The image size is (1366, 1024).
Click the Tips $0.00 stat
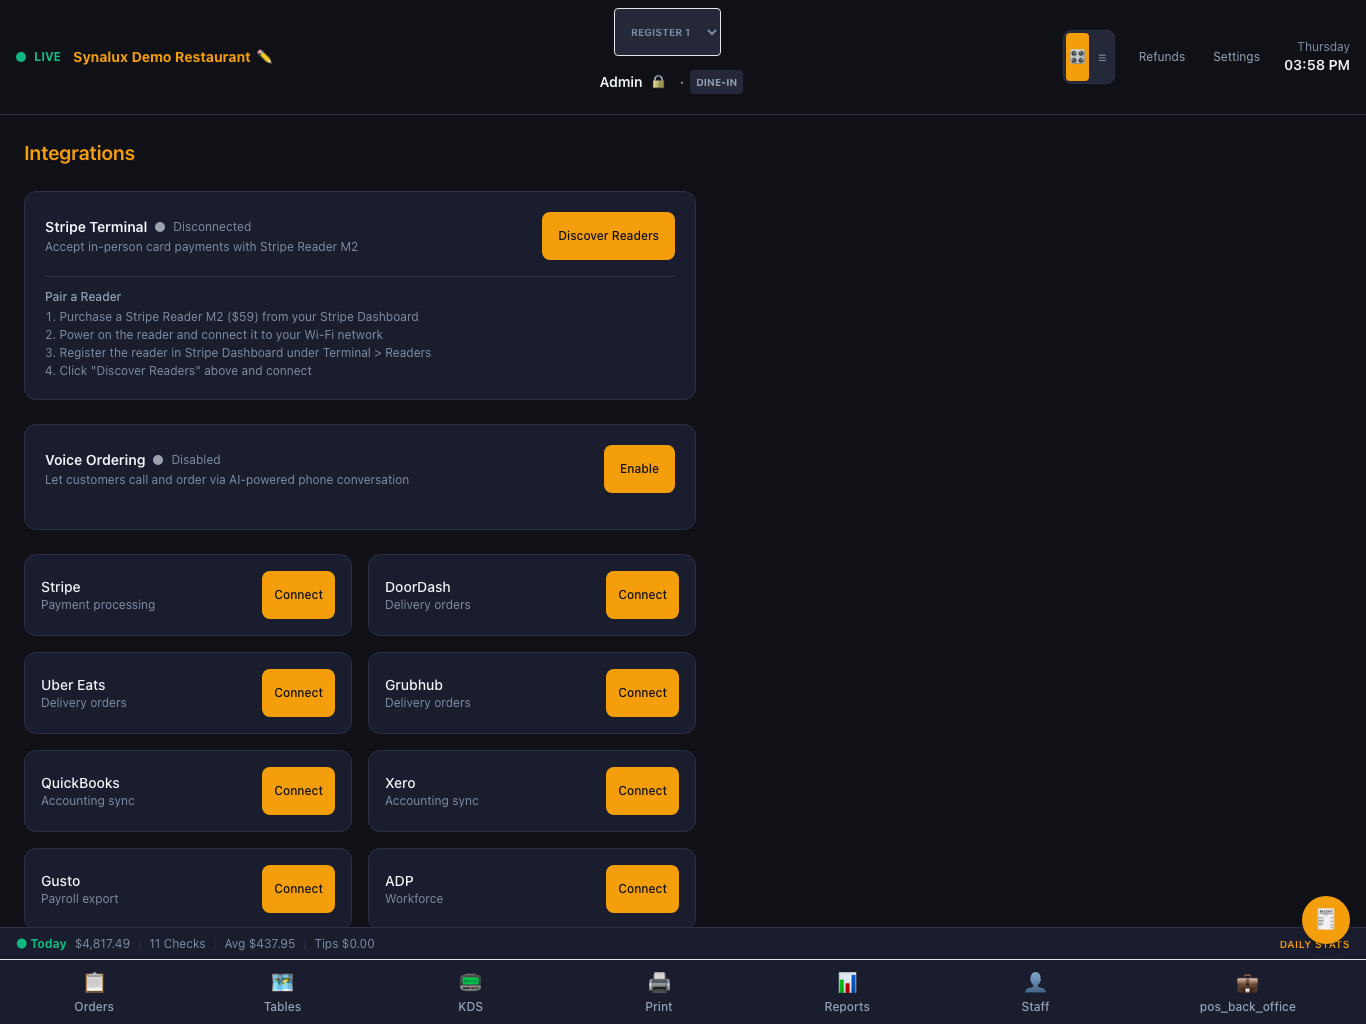(344, 944)
